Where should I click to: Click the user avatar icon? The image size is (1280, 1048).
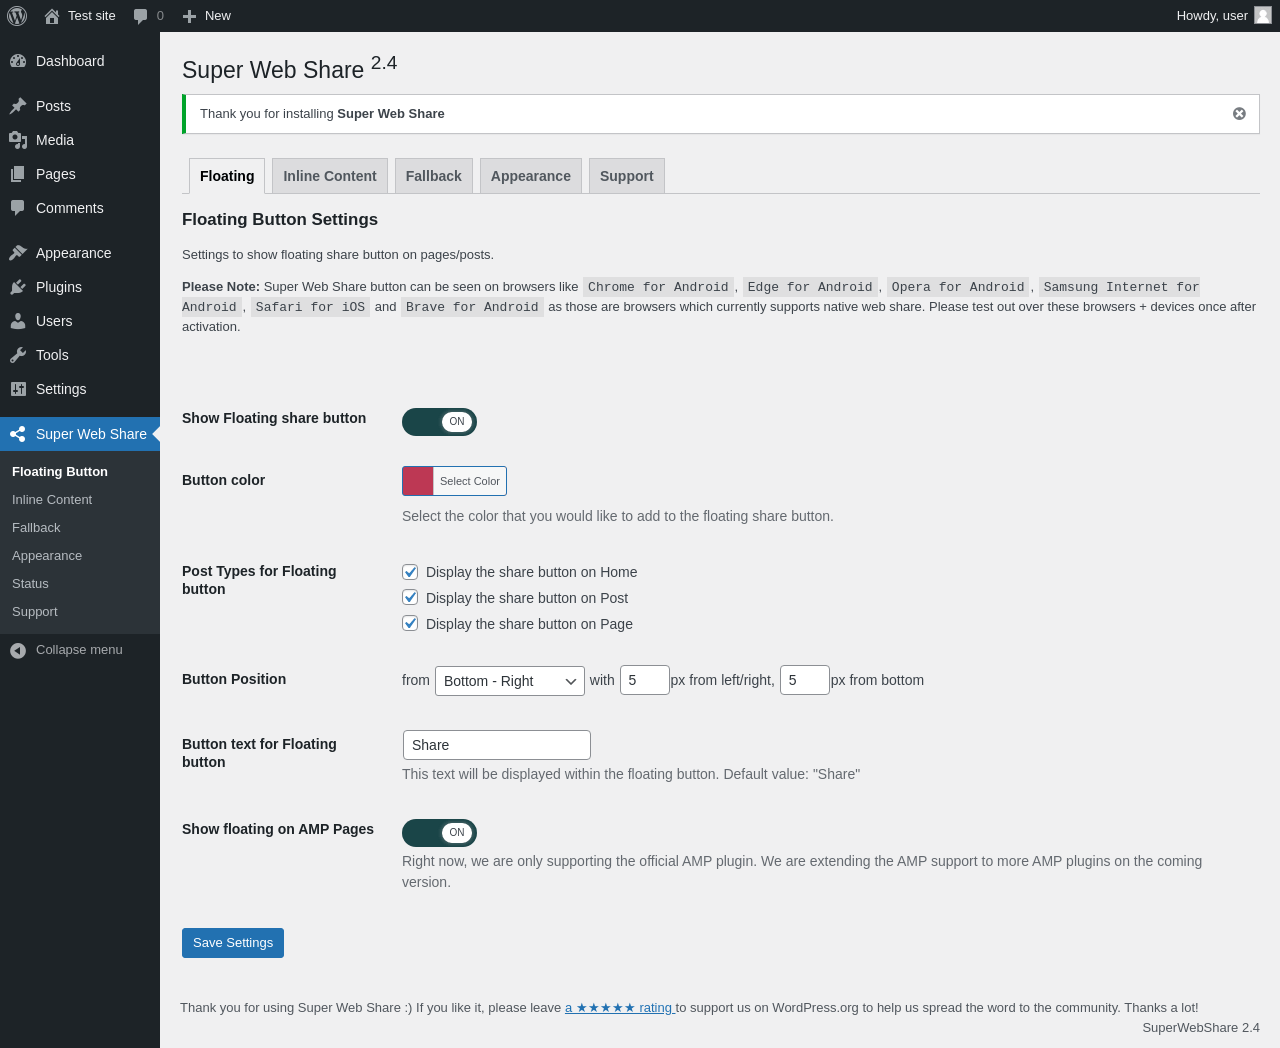(1263, 15)
